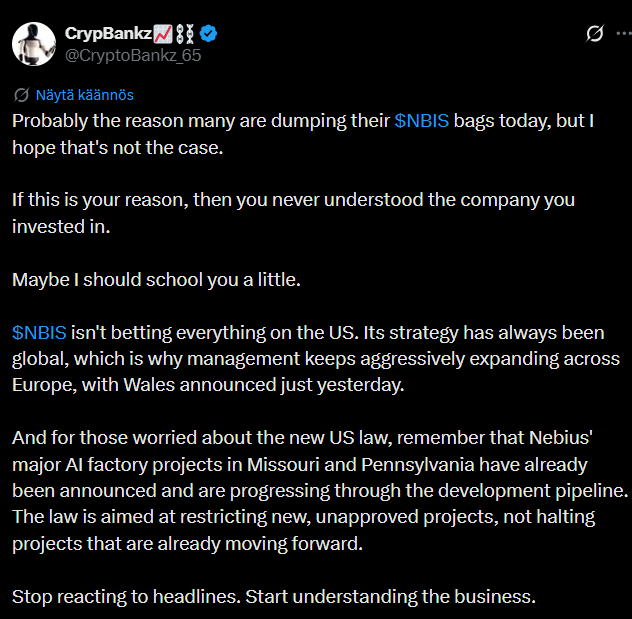Open CrypBankz profile avatar picture
Viewport: 632px width, 619px height.
(x=34, y=44)
